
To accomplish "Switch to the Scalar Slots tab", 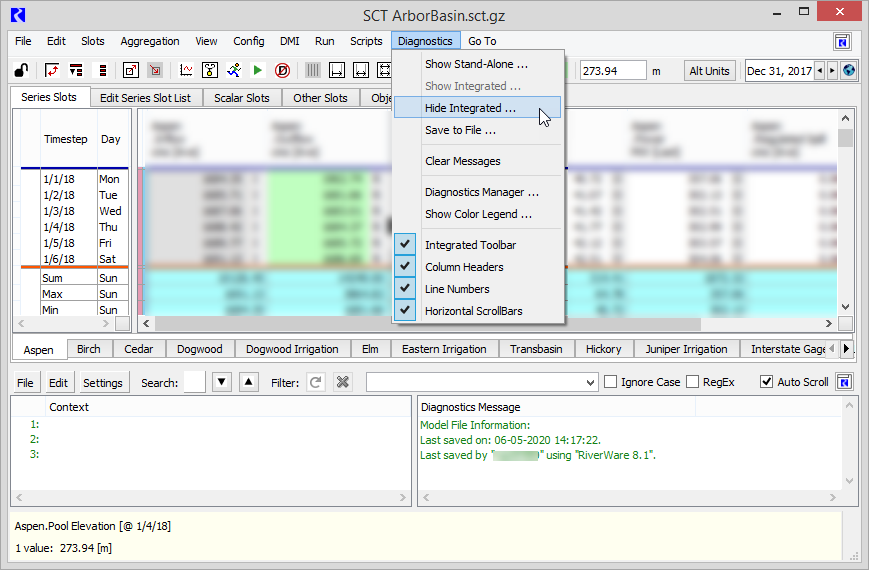I will [x=241, y=98].
